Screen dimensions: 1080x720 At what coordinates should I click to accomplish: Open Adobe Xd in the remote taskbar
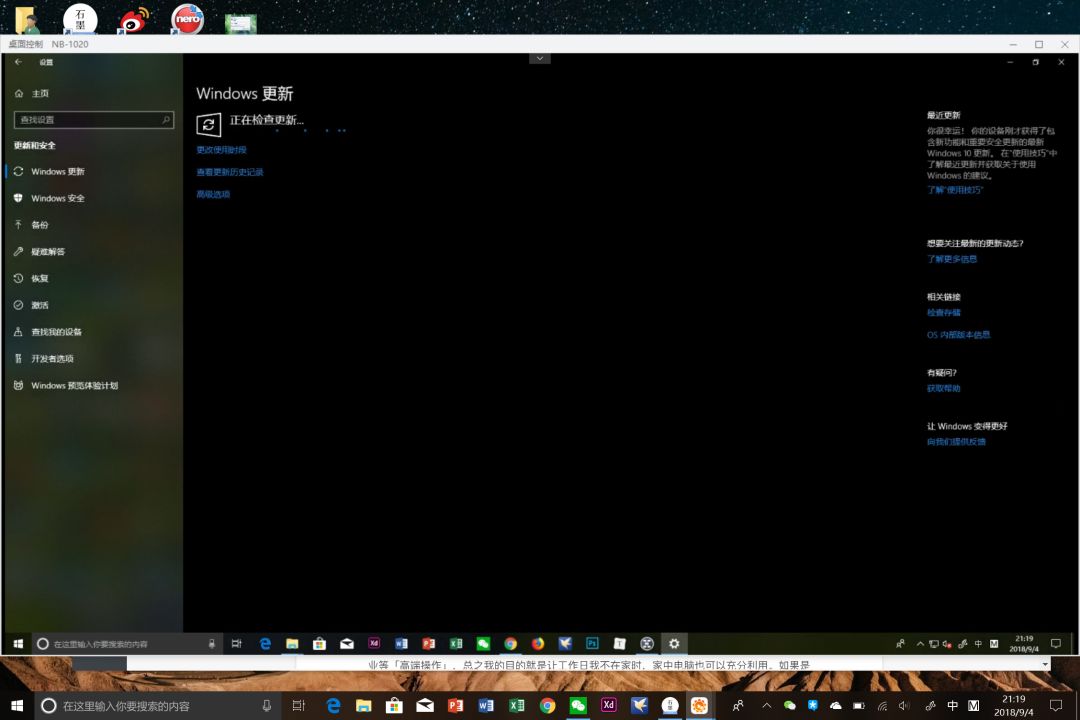374,644
